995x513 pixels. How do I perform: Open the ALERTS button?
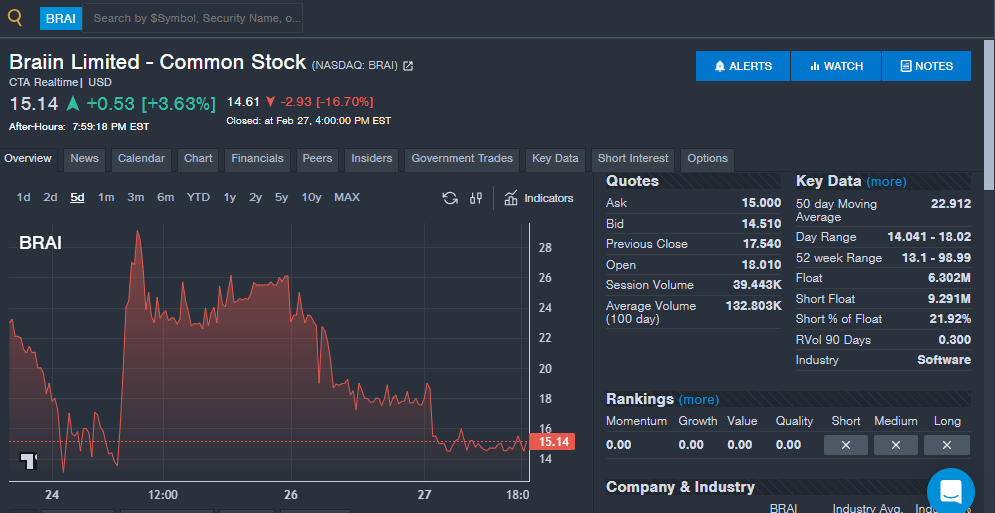(x=742, y=66)
